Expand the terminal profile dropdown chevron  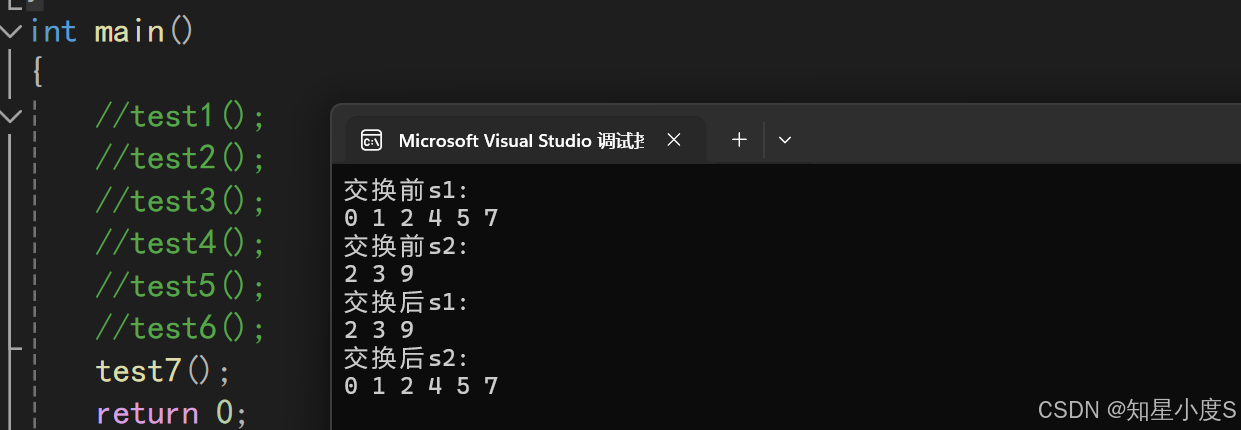[785, 140]
